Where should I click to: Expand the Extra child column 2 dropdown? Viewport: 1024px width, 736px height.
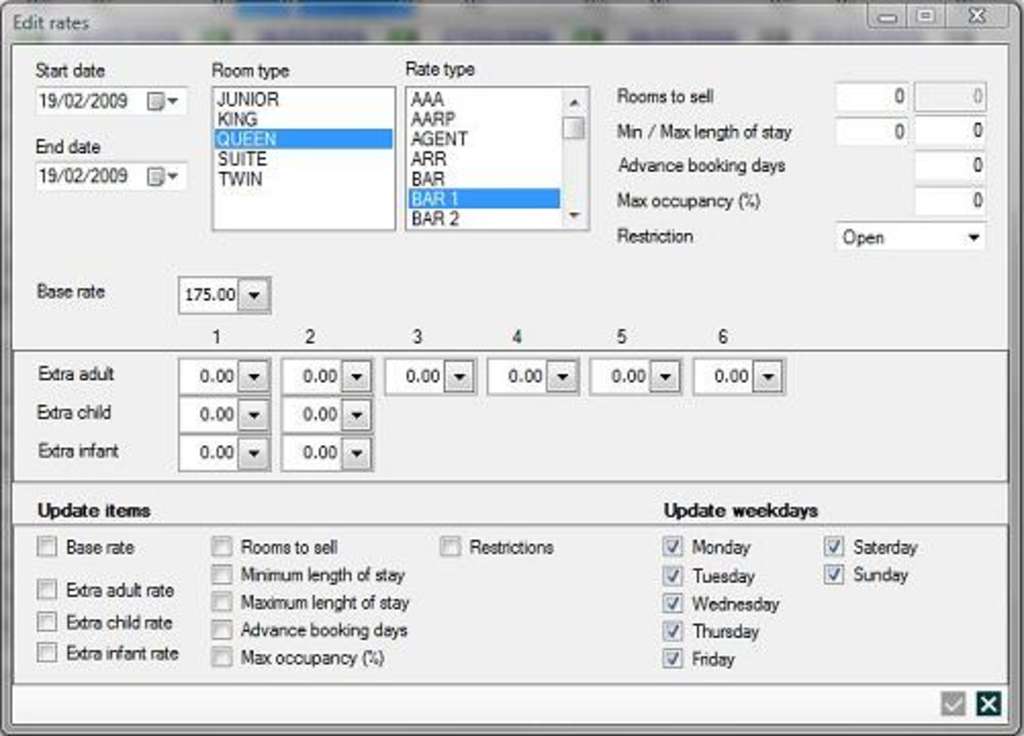click(x=357, y=415)
